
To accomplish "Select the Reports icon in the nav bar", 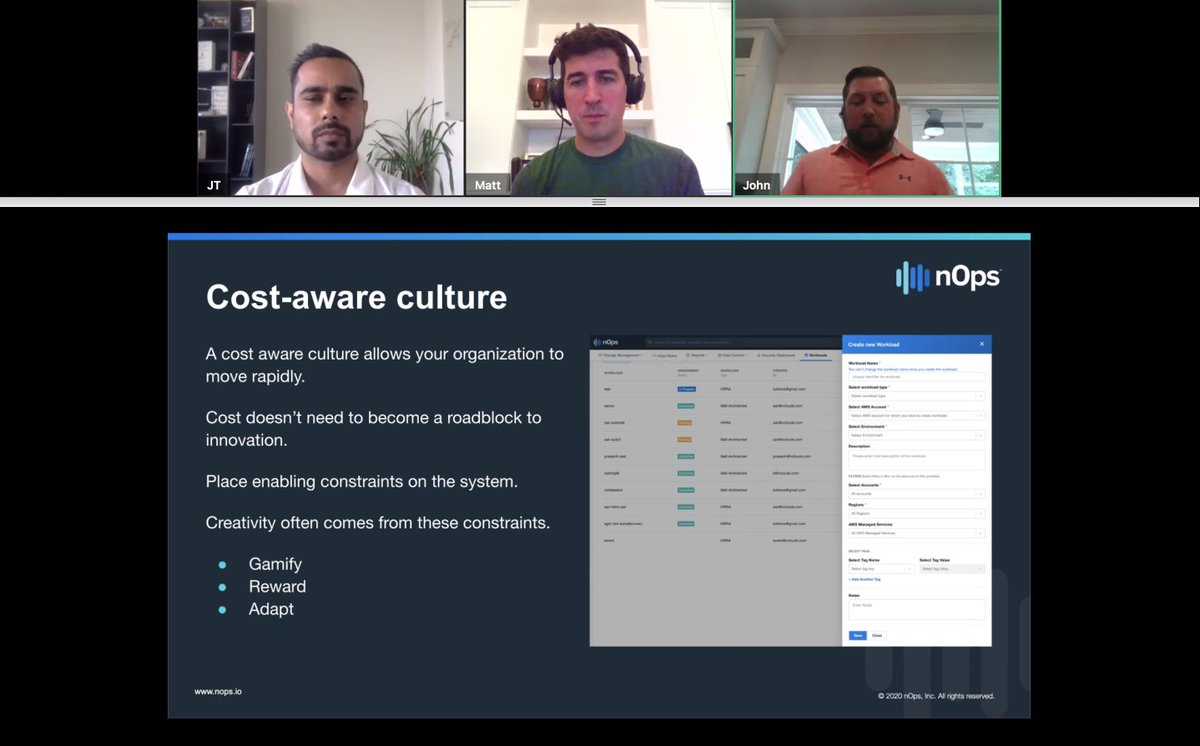I will 688,355.
